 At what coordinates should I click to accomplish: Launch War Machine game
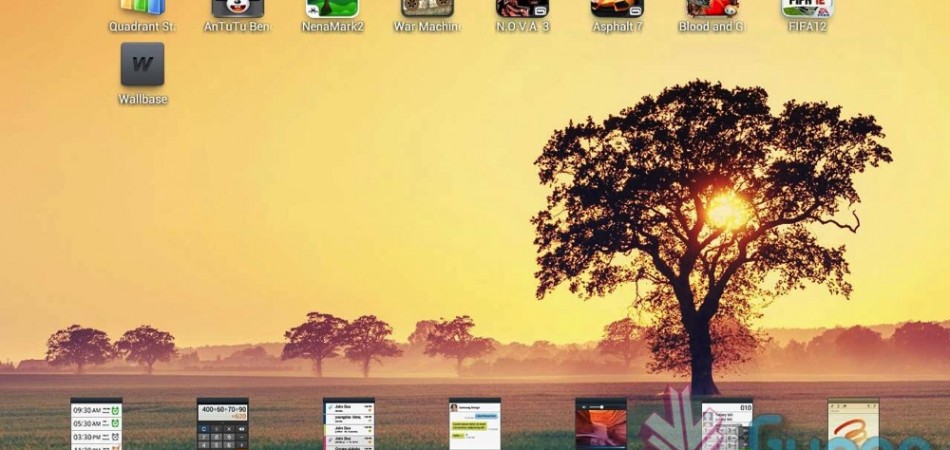coord(427,9)
